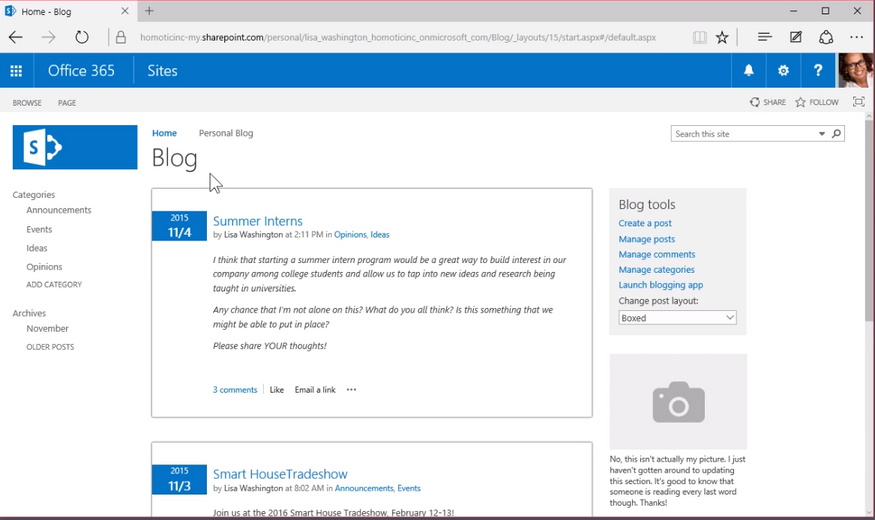Share this site
This screenshot has width=875, height=520.
pos(768,102)
